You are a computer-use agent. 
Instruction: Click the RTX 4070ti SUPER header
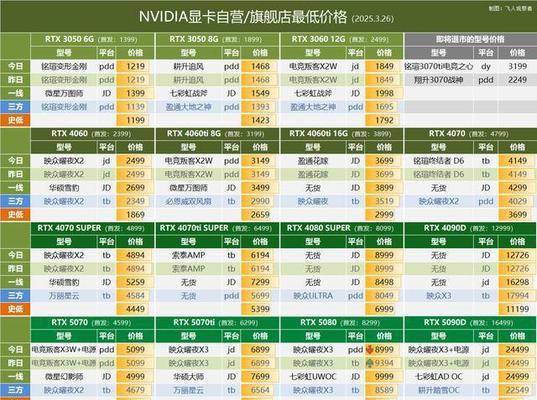(217, 228)
